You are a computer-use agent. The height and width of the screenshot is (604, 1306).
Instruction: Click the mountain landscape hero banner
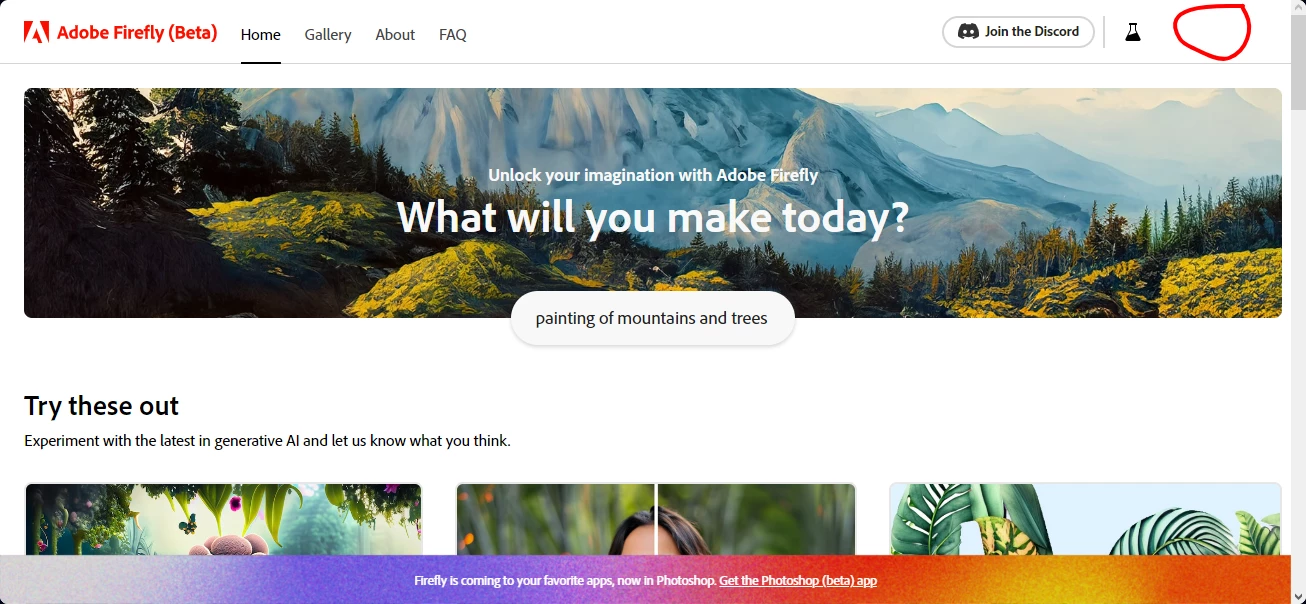652,203
